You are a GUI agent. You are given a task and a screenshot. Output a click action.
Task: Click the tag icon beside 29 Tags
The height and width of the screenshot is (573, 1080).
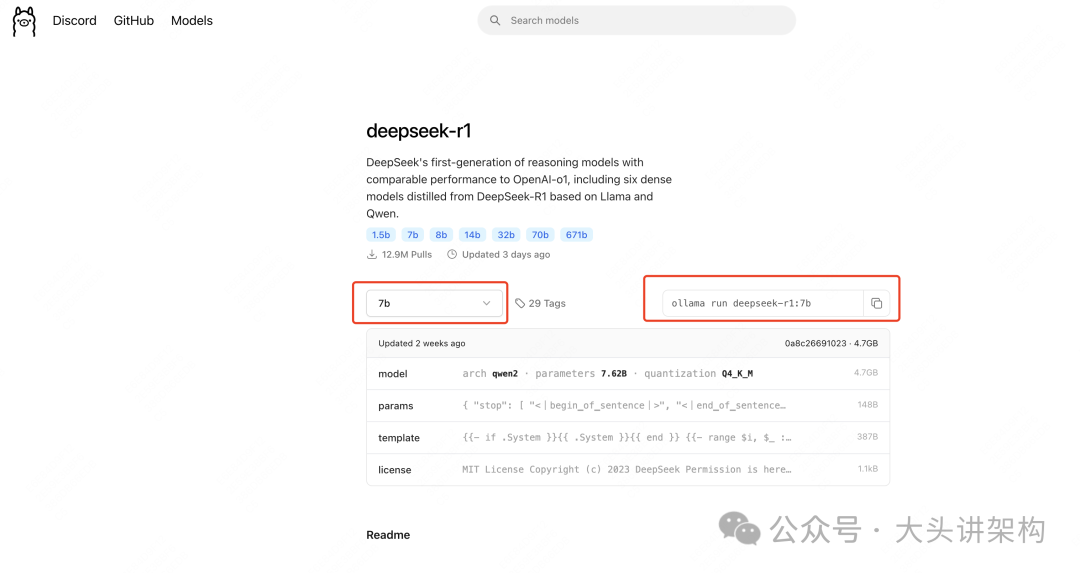click(x=520, y=303)
